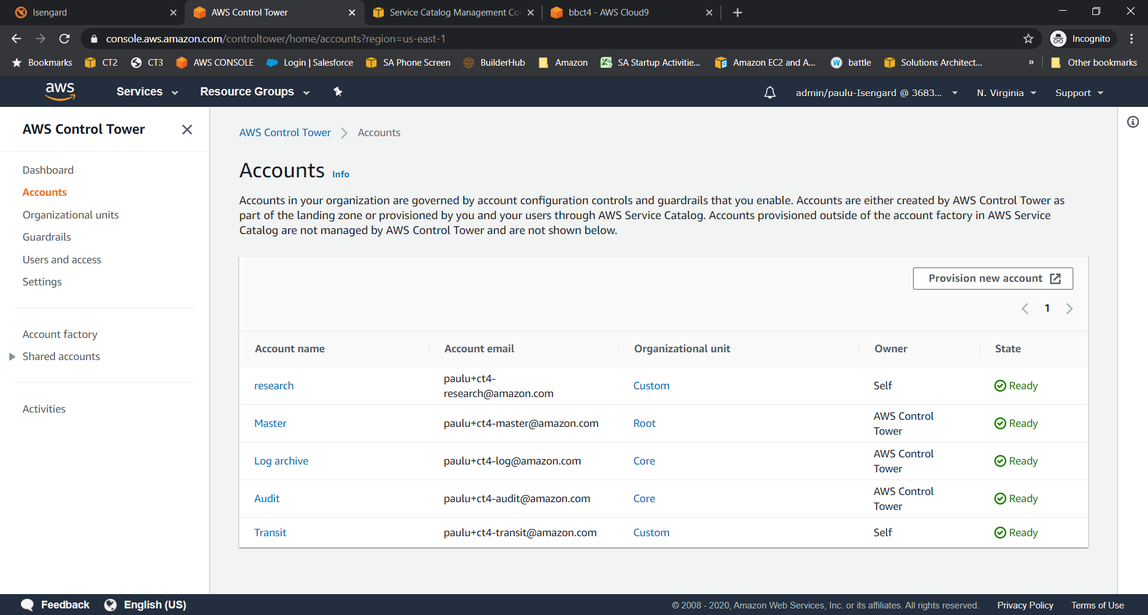Click the AWS Control Tower breadcrumb link
Screen dimensions: 1148x615
pyautogui.click(x=285, y=133)
